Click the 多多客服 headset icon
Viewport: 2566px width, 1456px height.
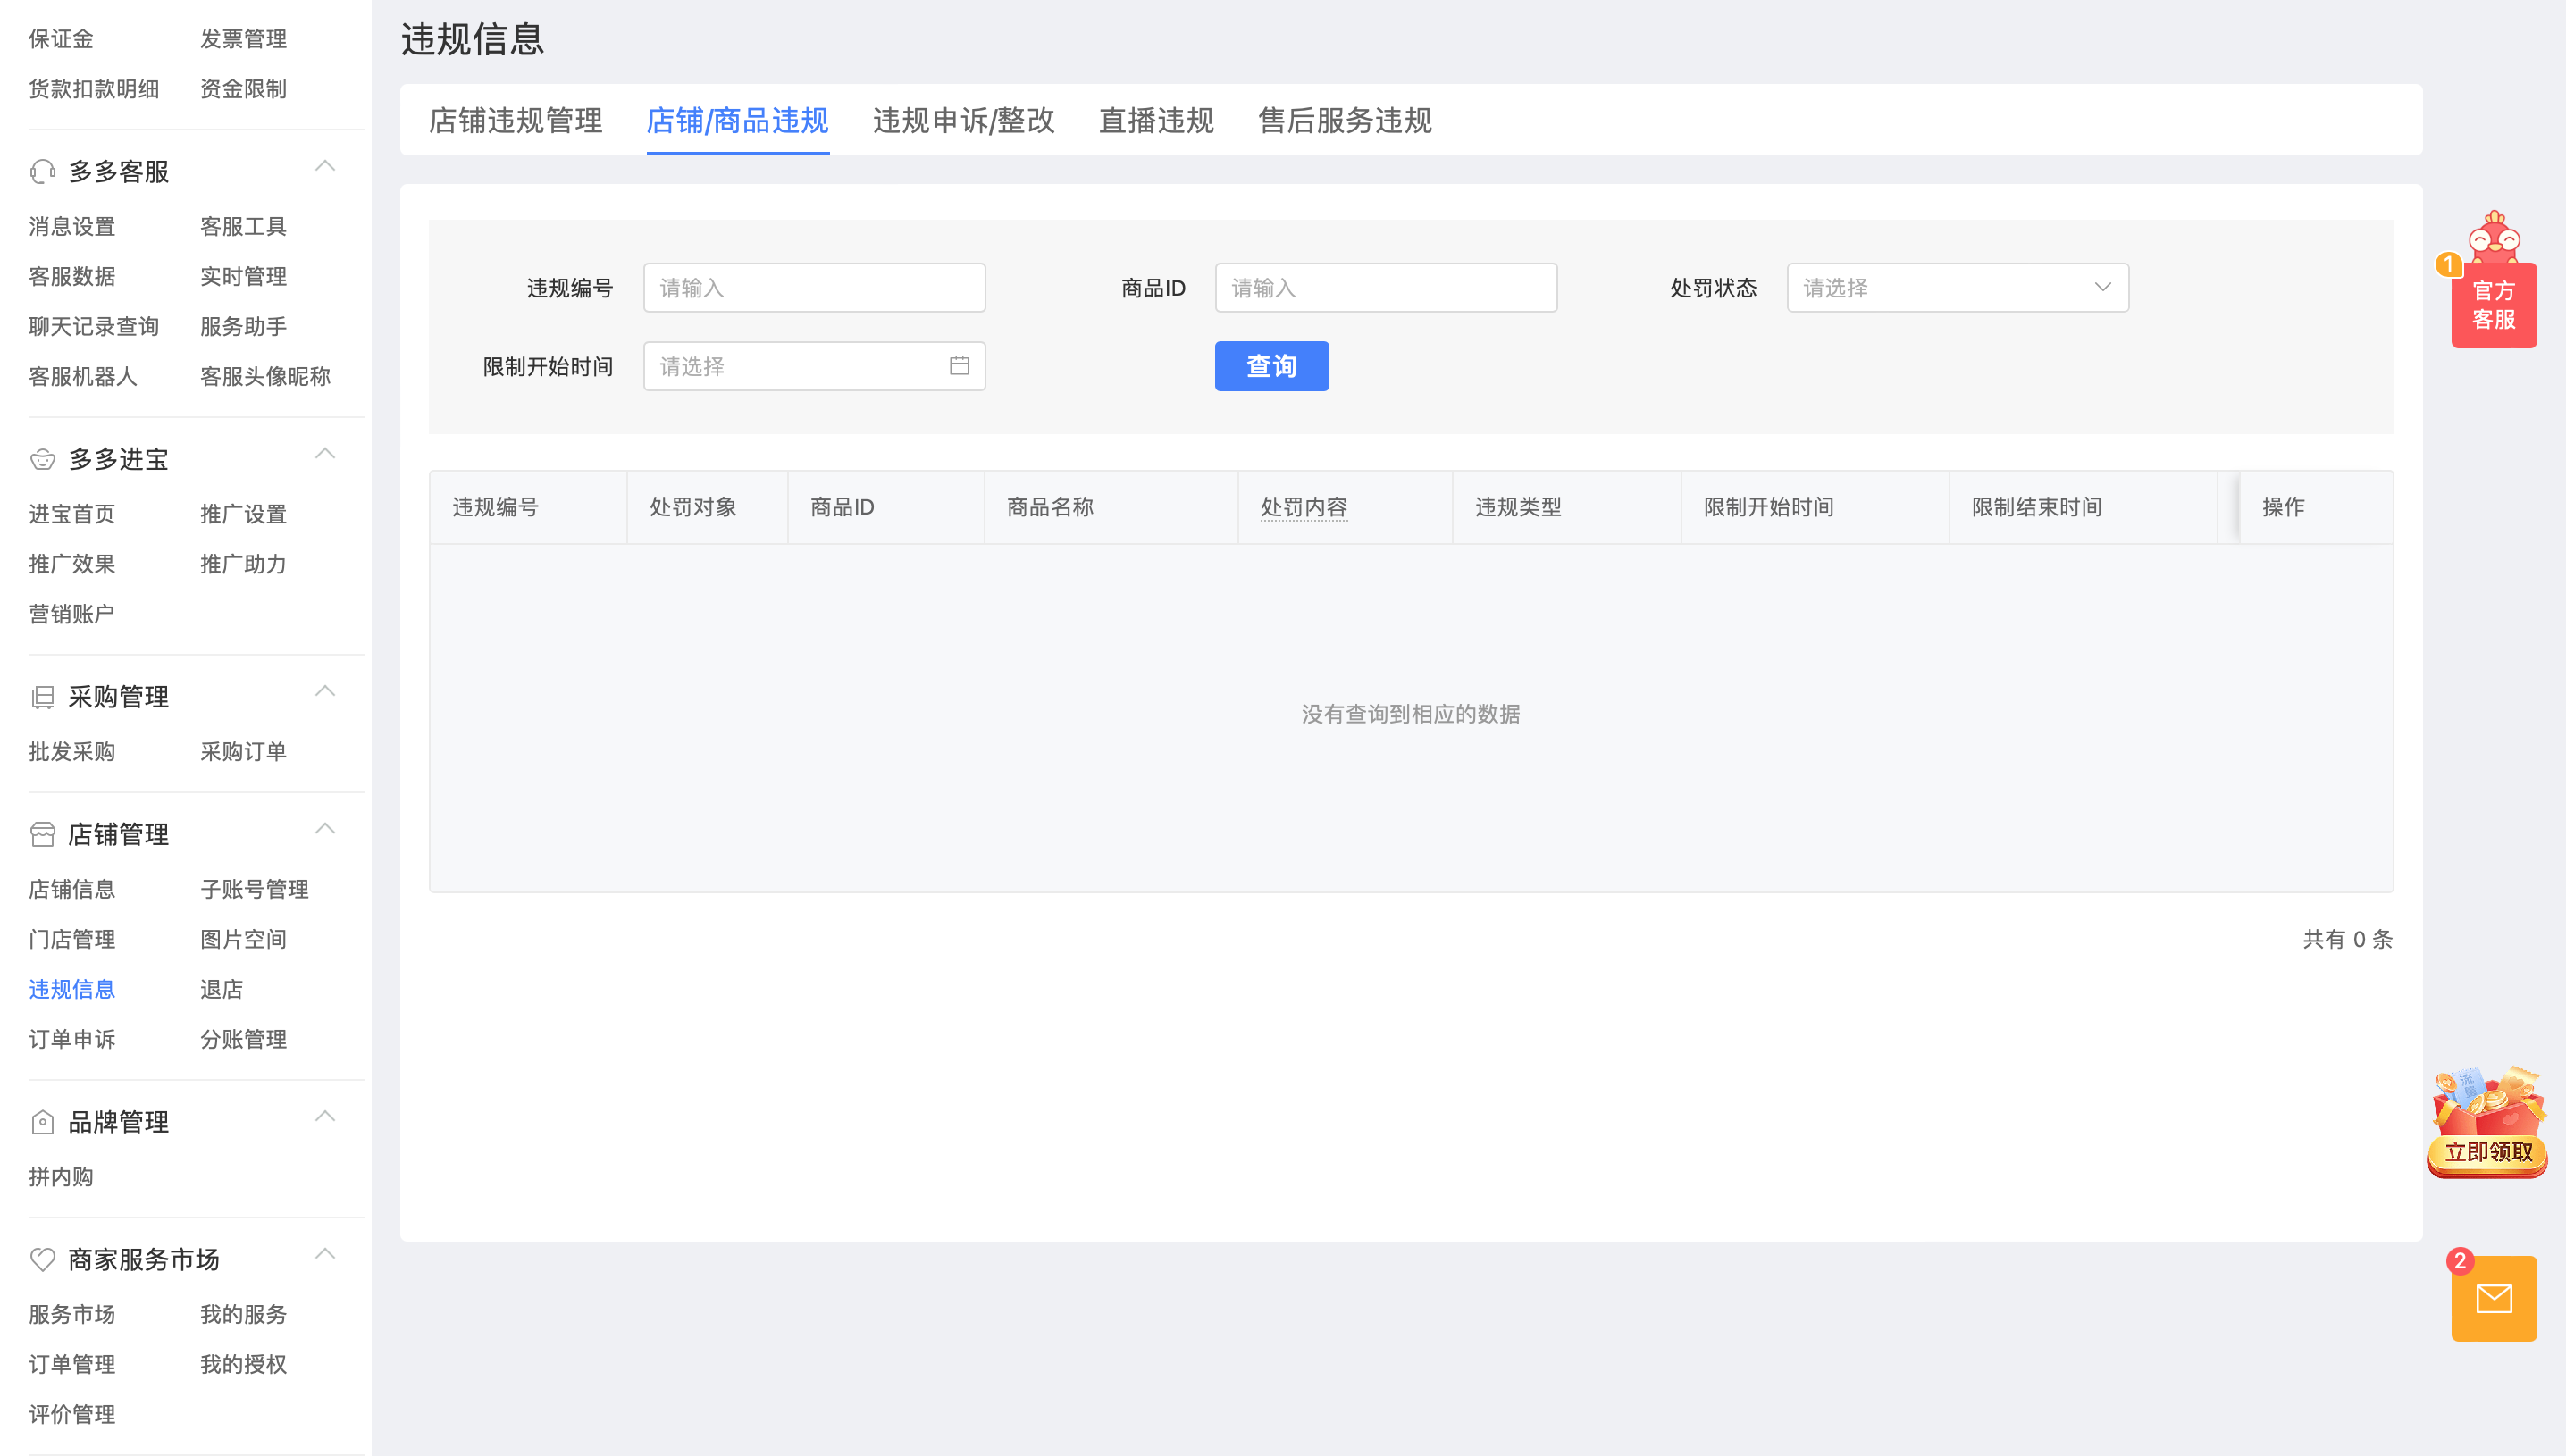(x=42, y=172)
